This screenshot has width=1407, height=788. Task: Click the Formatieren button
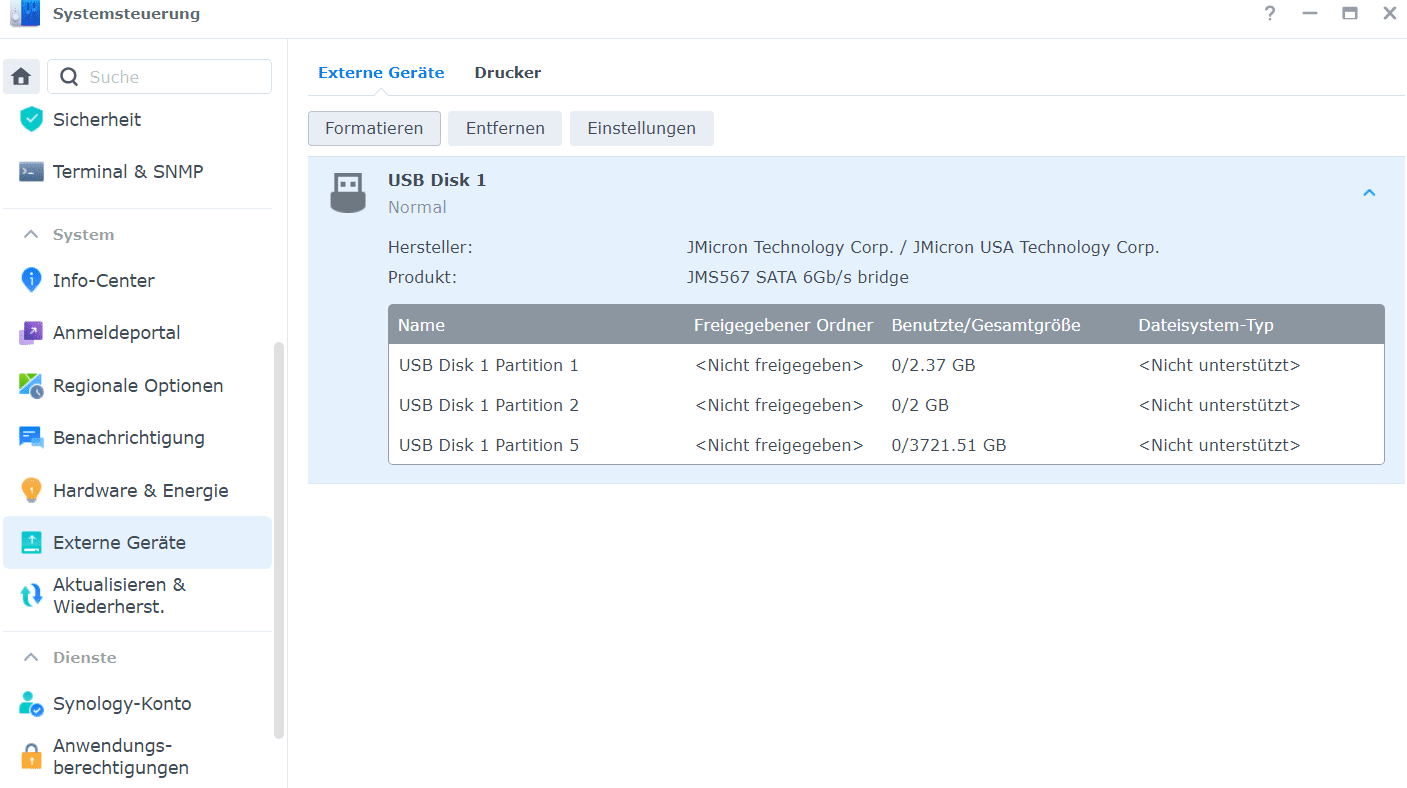[x=374, y=128]
